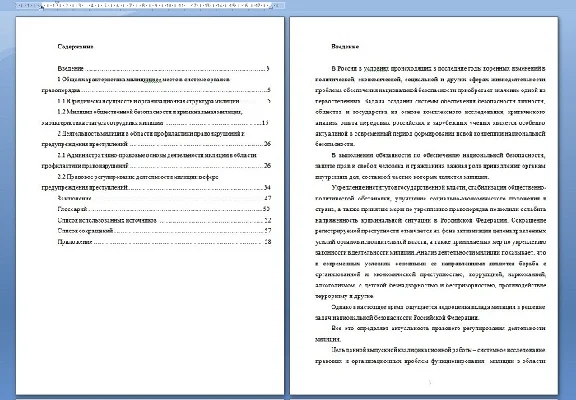Screen dimensions: 576x400
Task: Click the "Заключение" contents entry
Action: coord(164,198)
